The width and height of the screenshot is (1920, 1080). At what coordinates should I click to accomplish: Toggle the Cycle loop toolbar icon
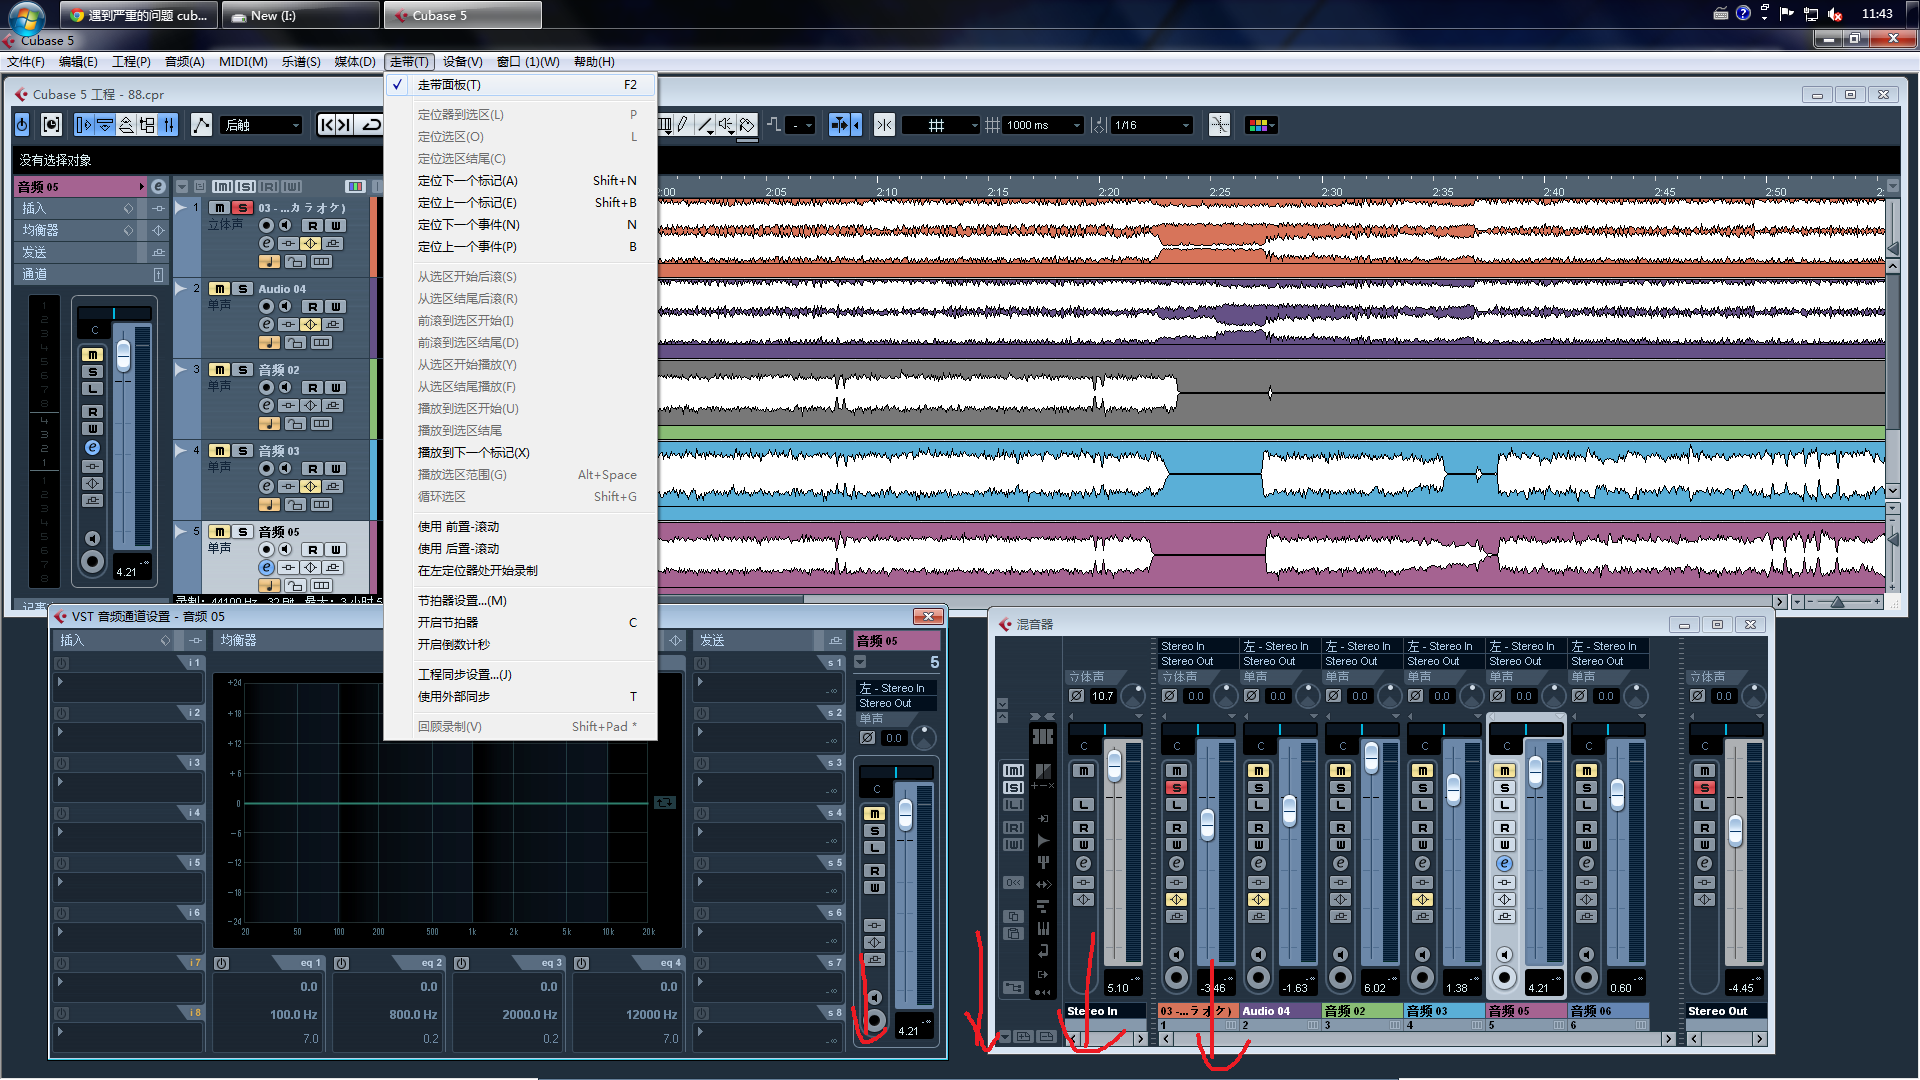[x=371, y=125]
